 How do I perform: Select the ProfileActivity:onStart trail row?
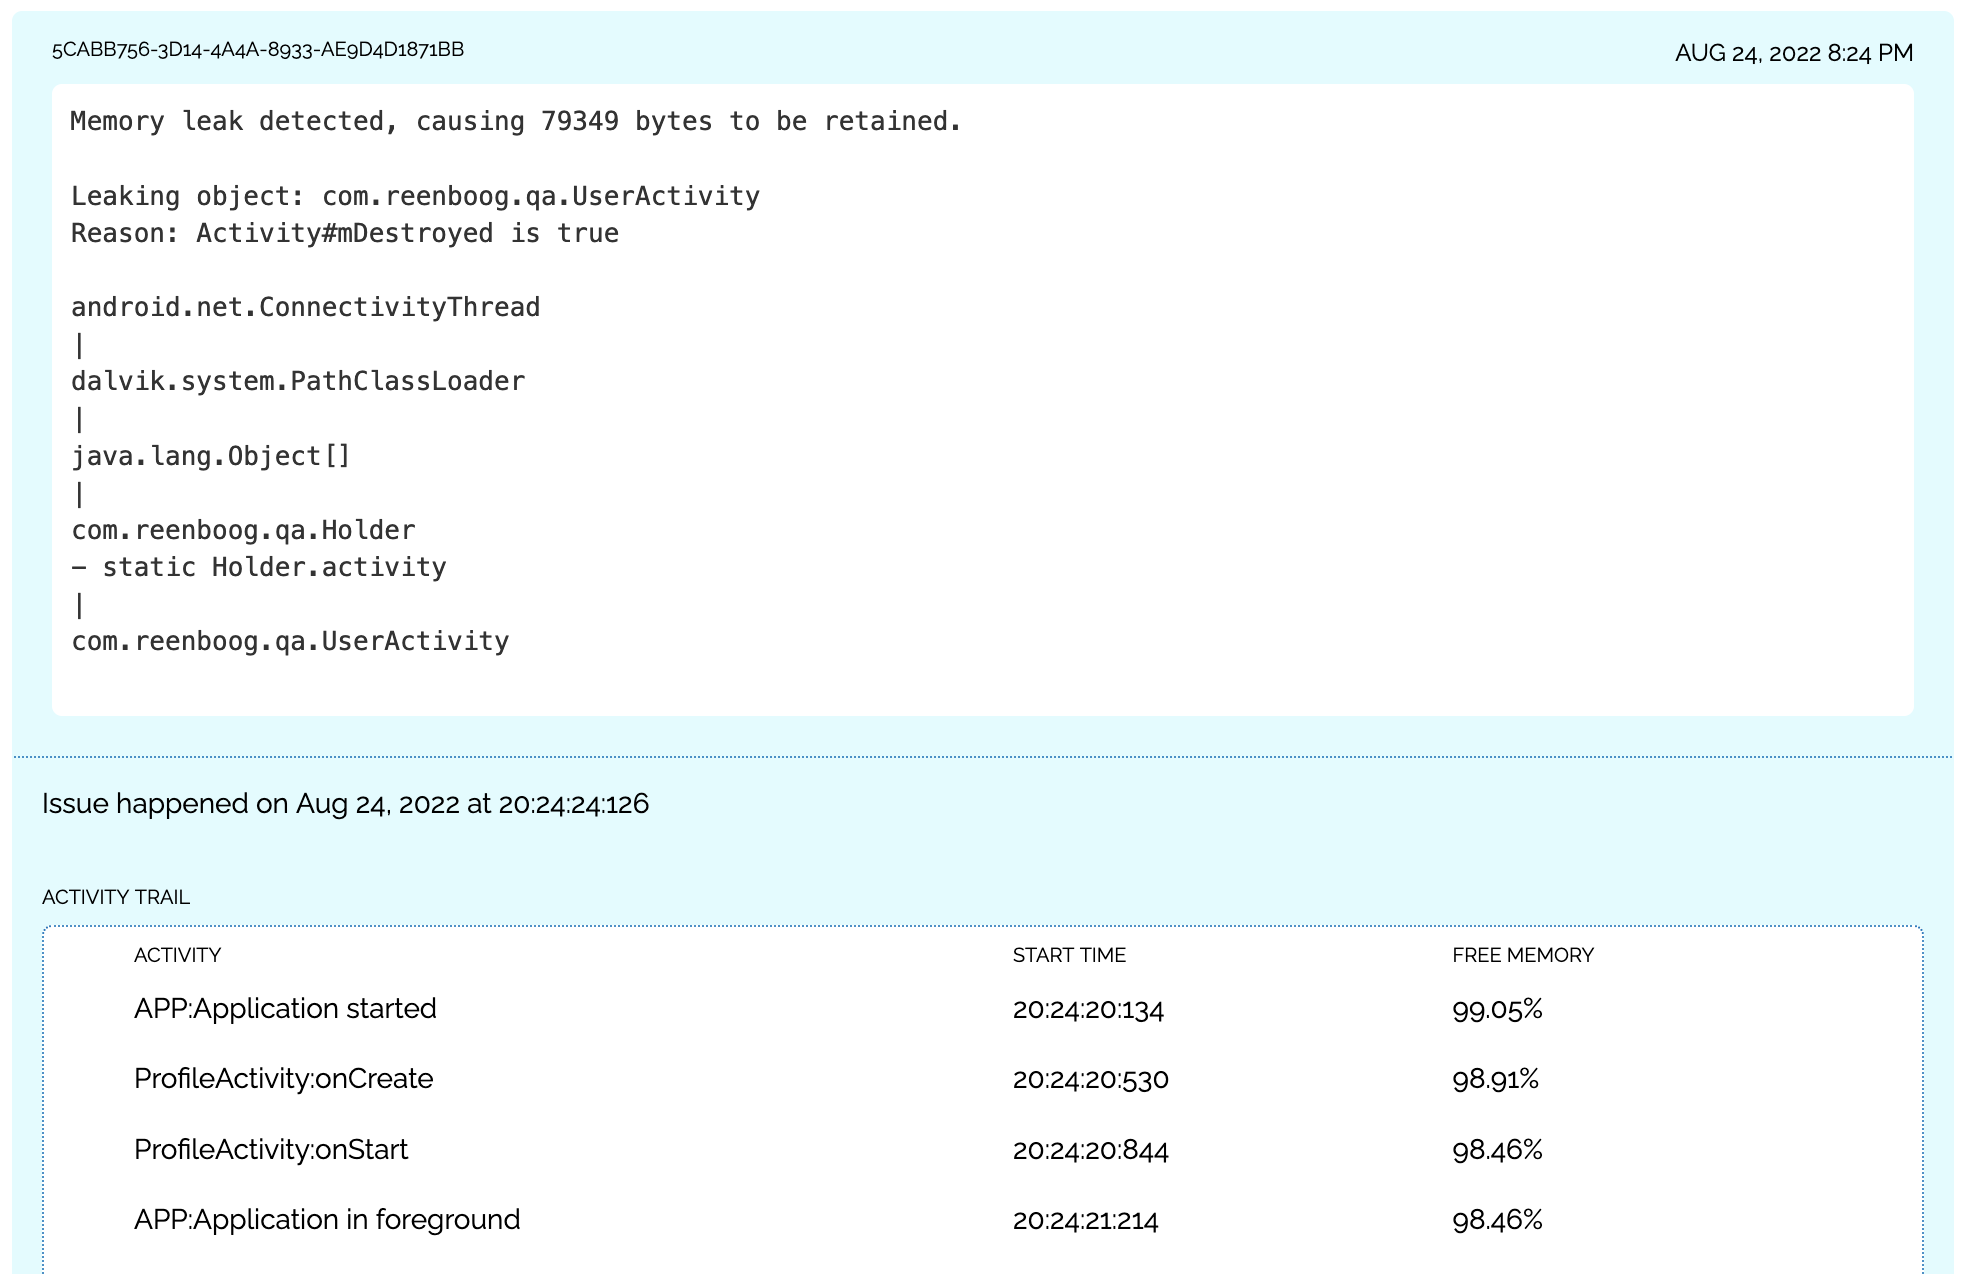click(270, 1149)
